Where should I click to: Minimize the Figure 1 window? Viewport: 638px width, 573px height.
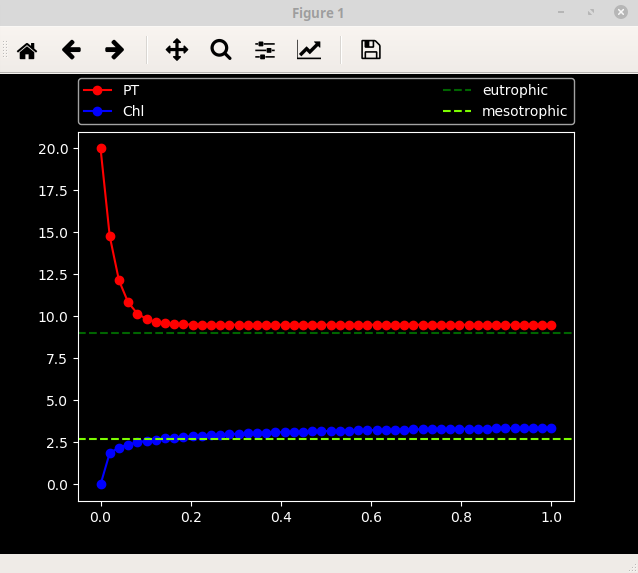pos(563,13)
